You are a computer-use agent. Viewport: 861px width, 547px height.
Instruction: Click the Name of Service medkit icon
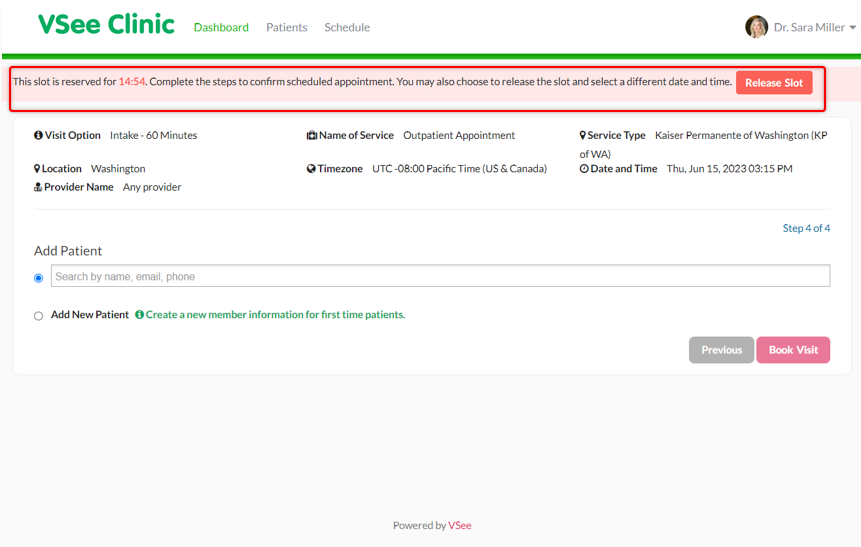click(x=311, y=135)
